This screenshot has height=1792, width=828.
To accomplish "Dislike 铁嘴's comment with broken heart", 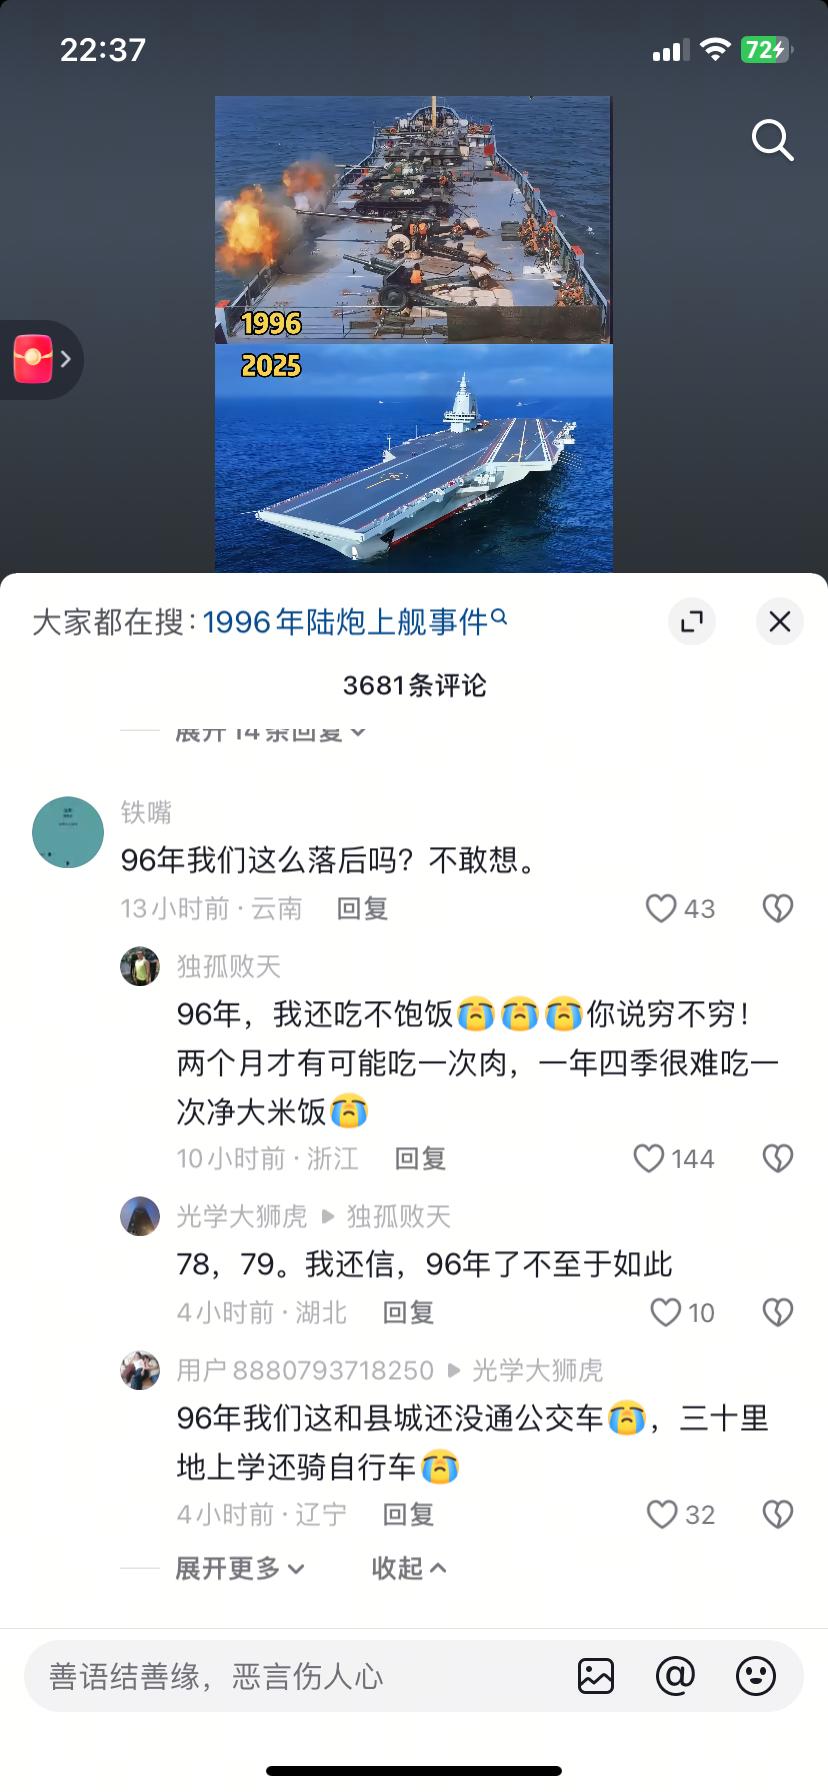I will tap(777, 908).
